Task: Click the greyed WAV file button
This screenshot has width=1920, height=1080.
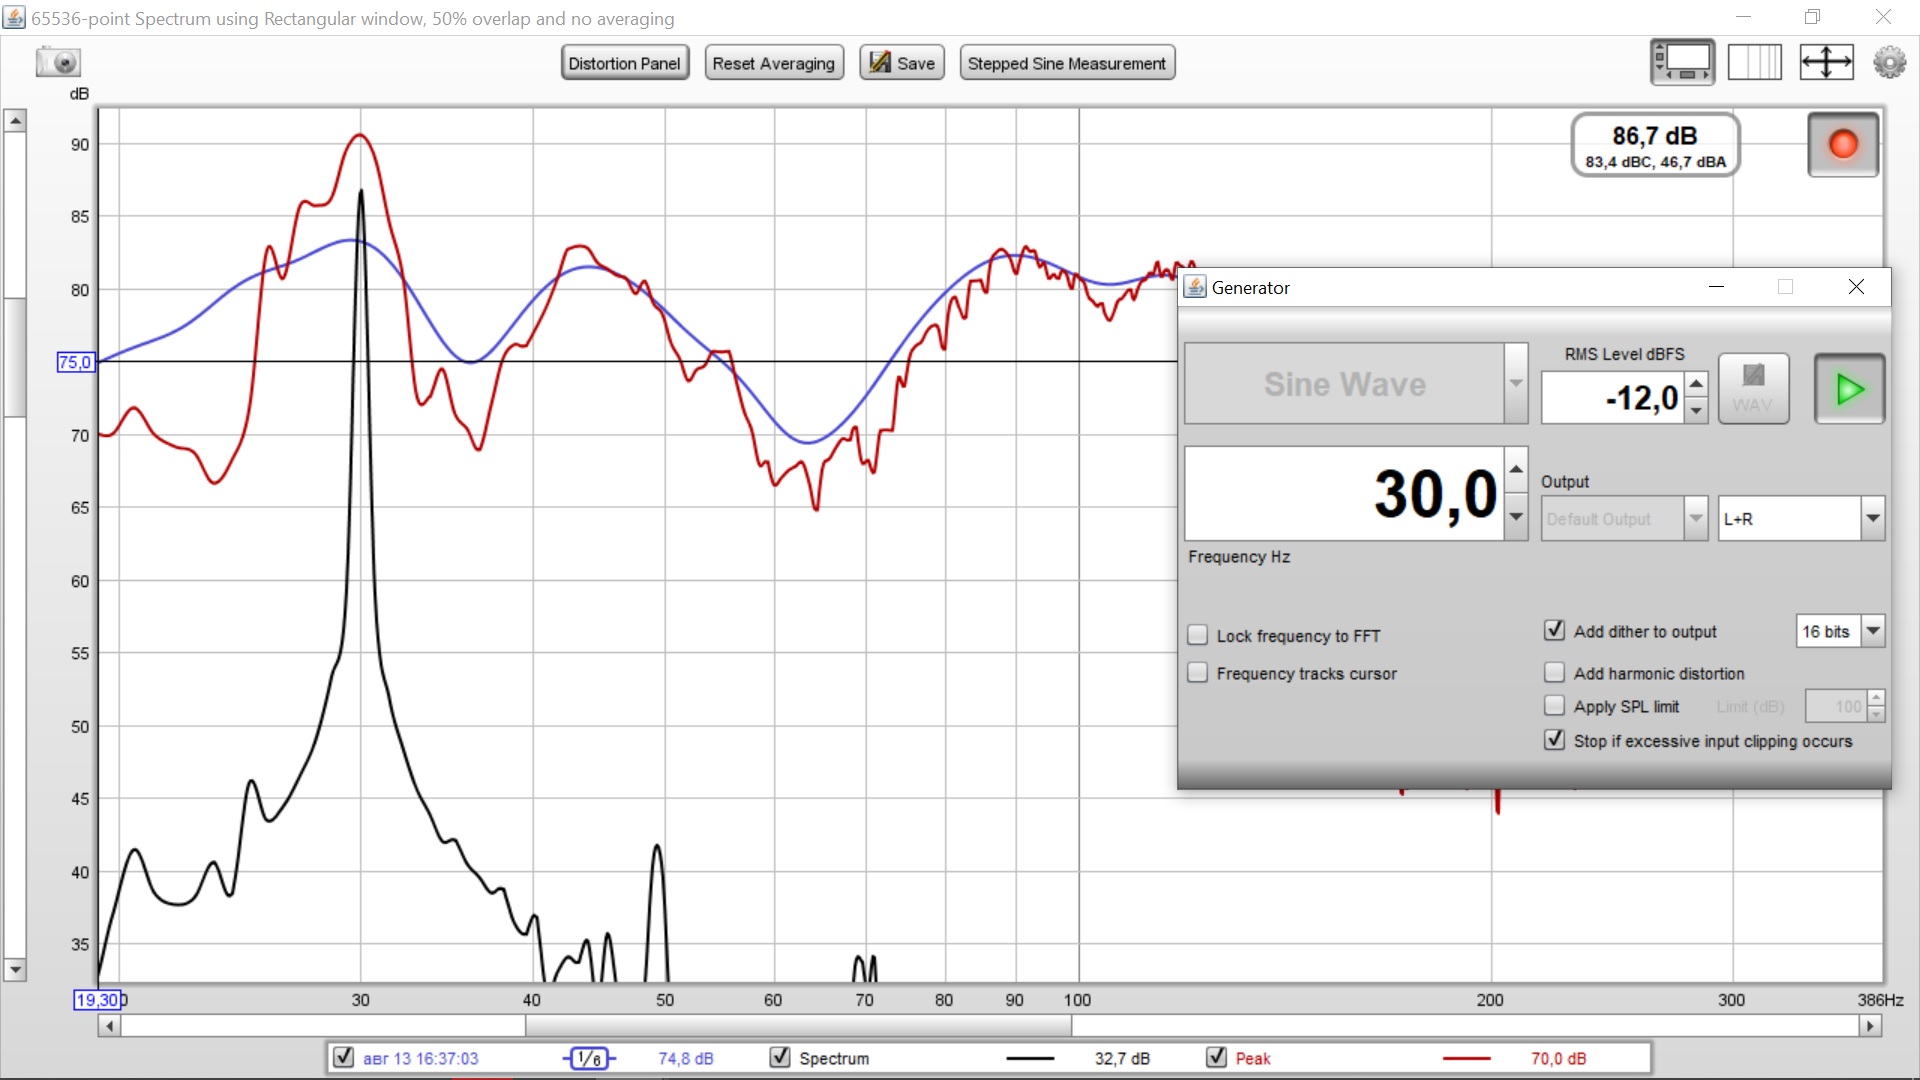Action: tap(1753, 388)
